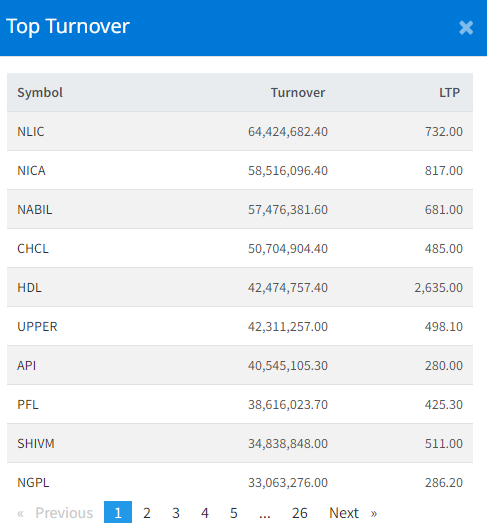Go to pagination page 2
Viewport: 487px width, 532px height.
click(x=147, y=513)
